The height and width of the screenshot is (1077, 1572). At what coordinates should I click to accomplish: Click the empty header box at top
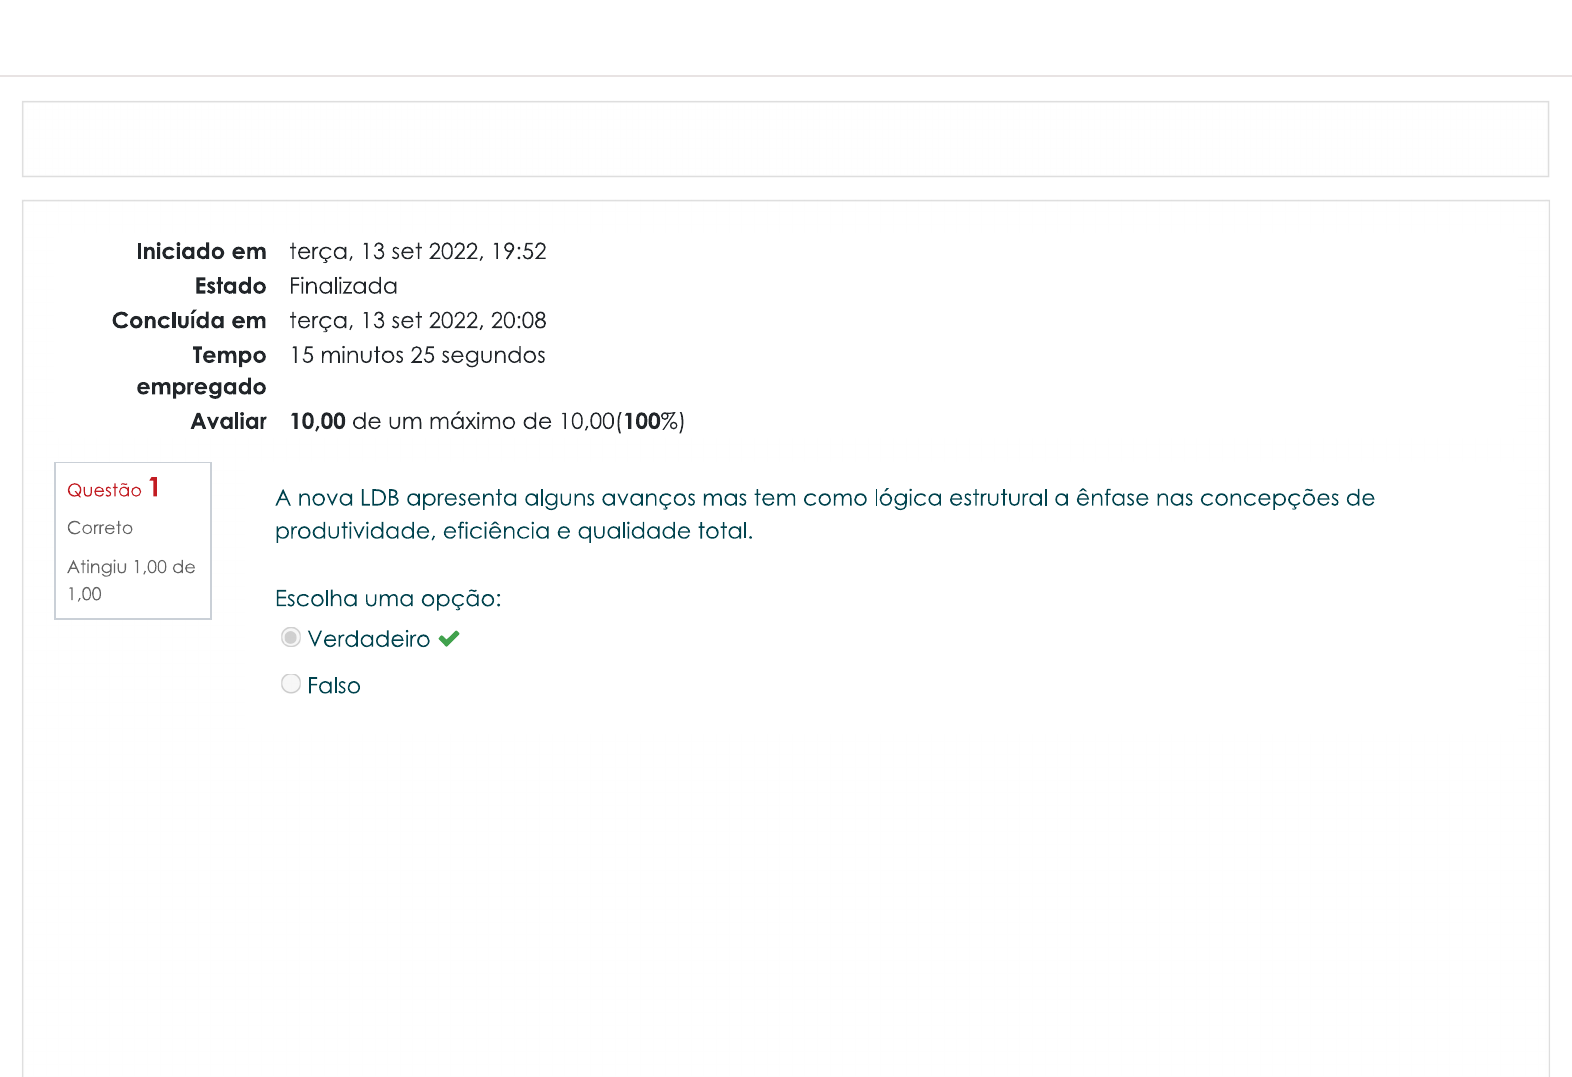785,139
